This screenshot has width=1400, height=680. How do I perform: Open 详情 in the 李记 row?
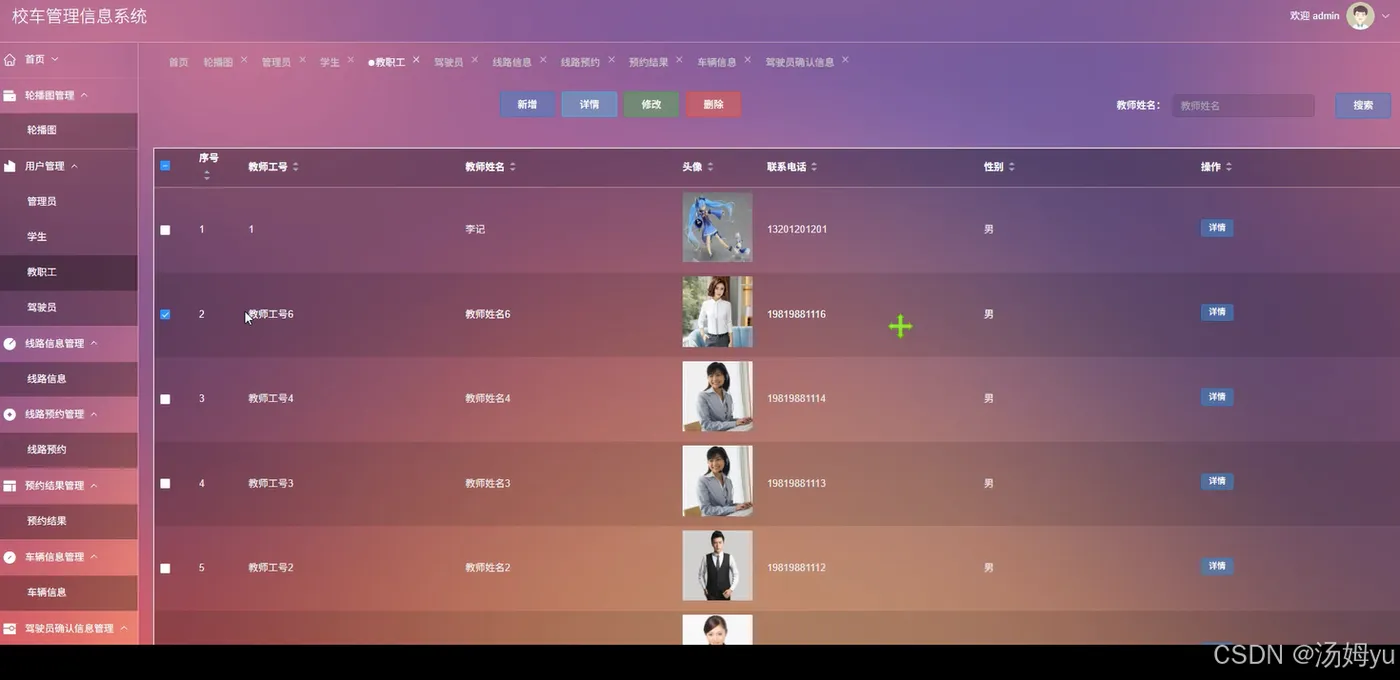[x=1217, y=228]
